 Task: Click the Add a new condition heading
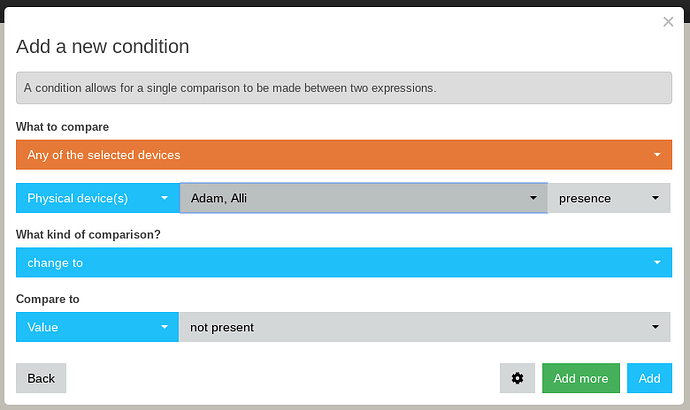click(x=103, y=47)
